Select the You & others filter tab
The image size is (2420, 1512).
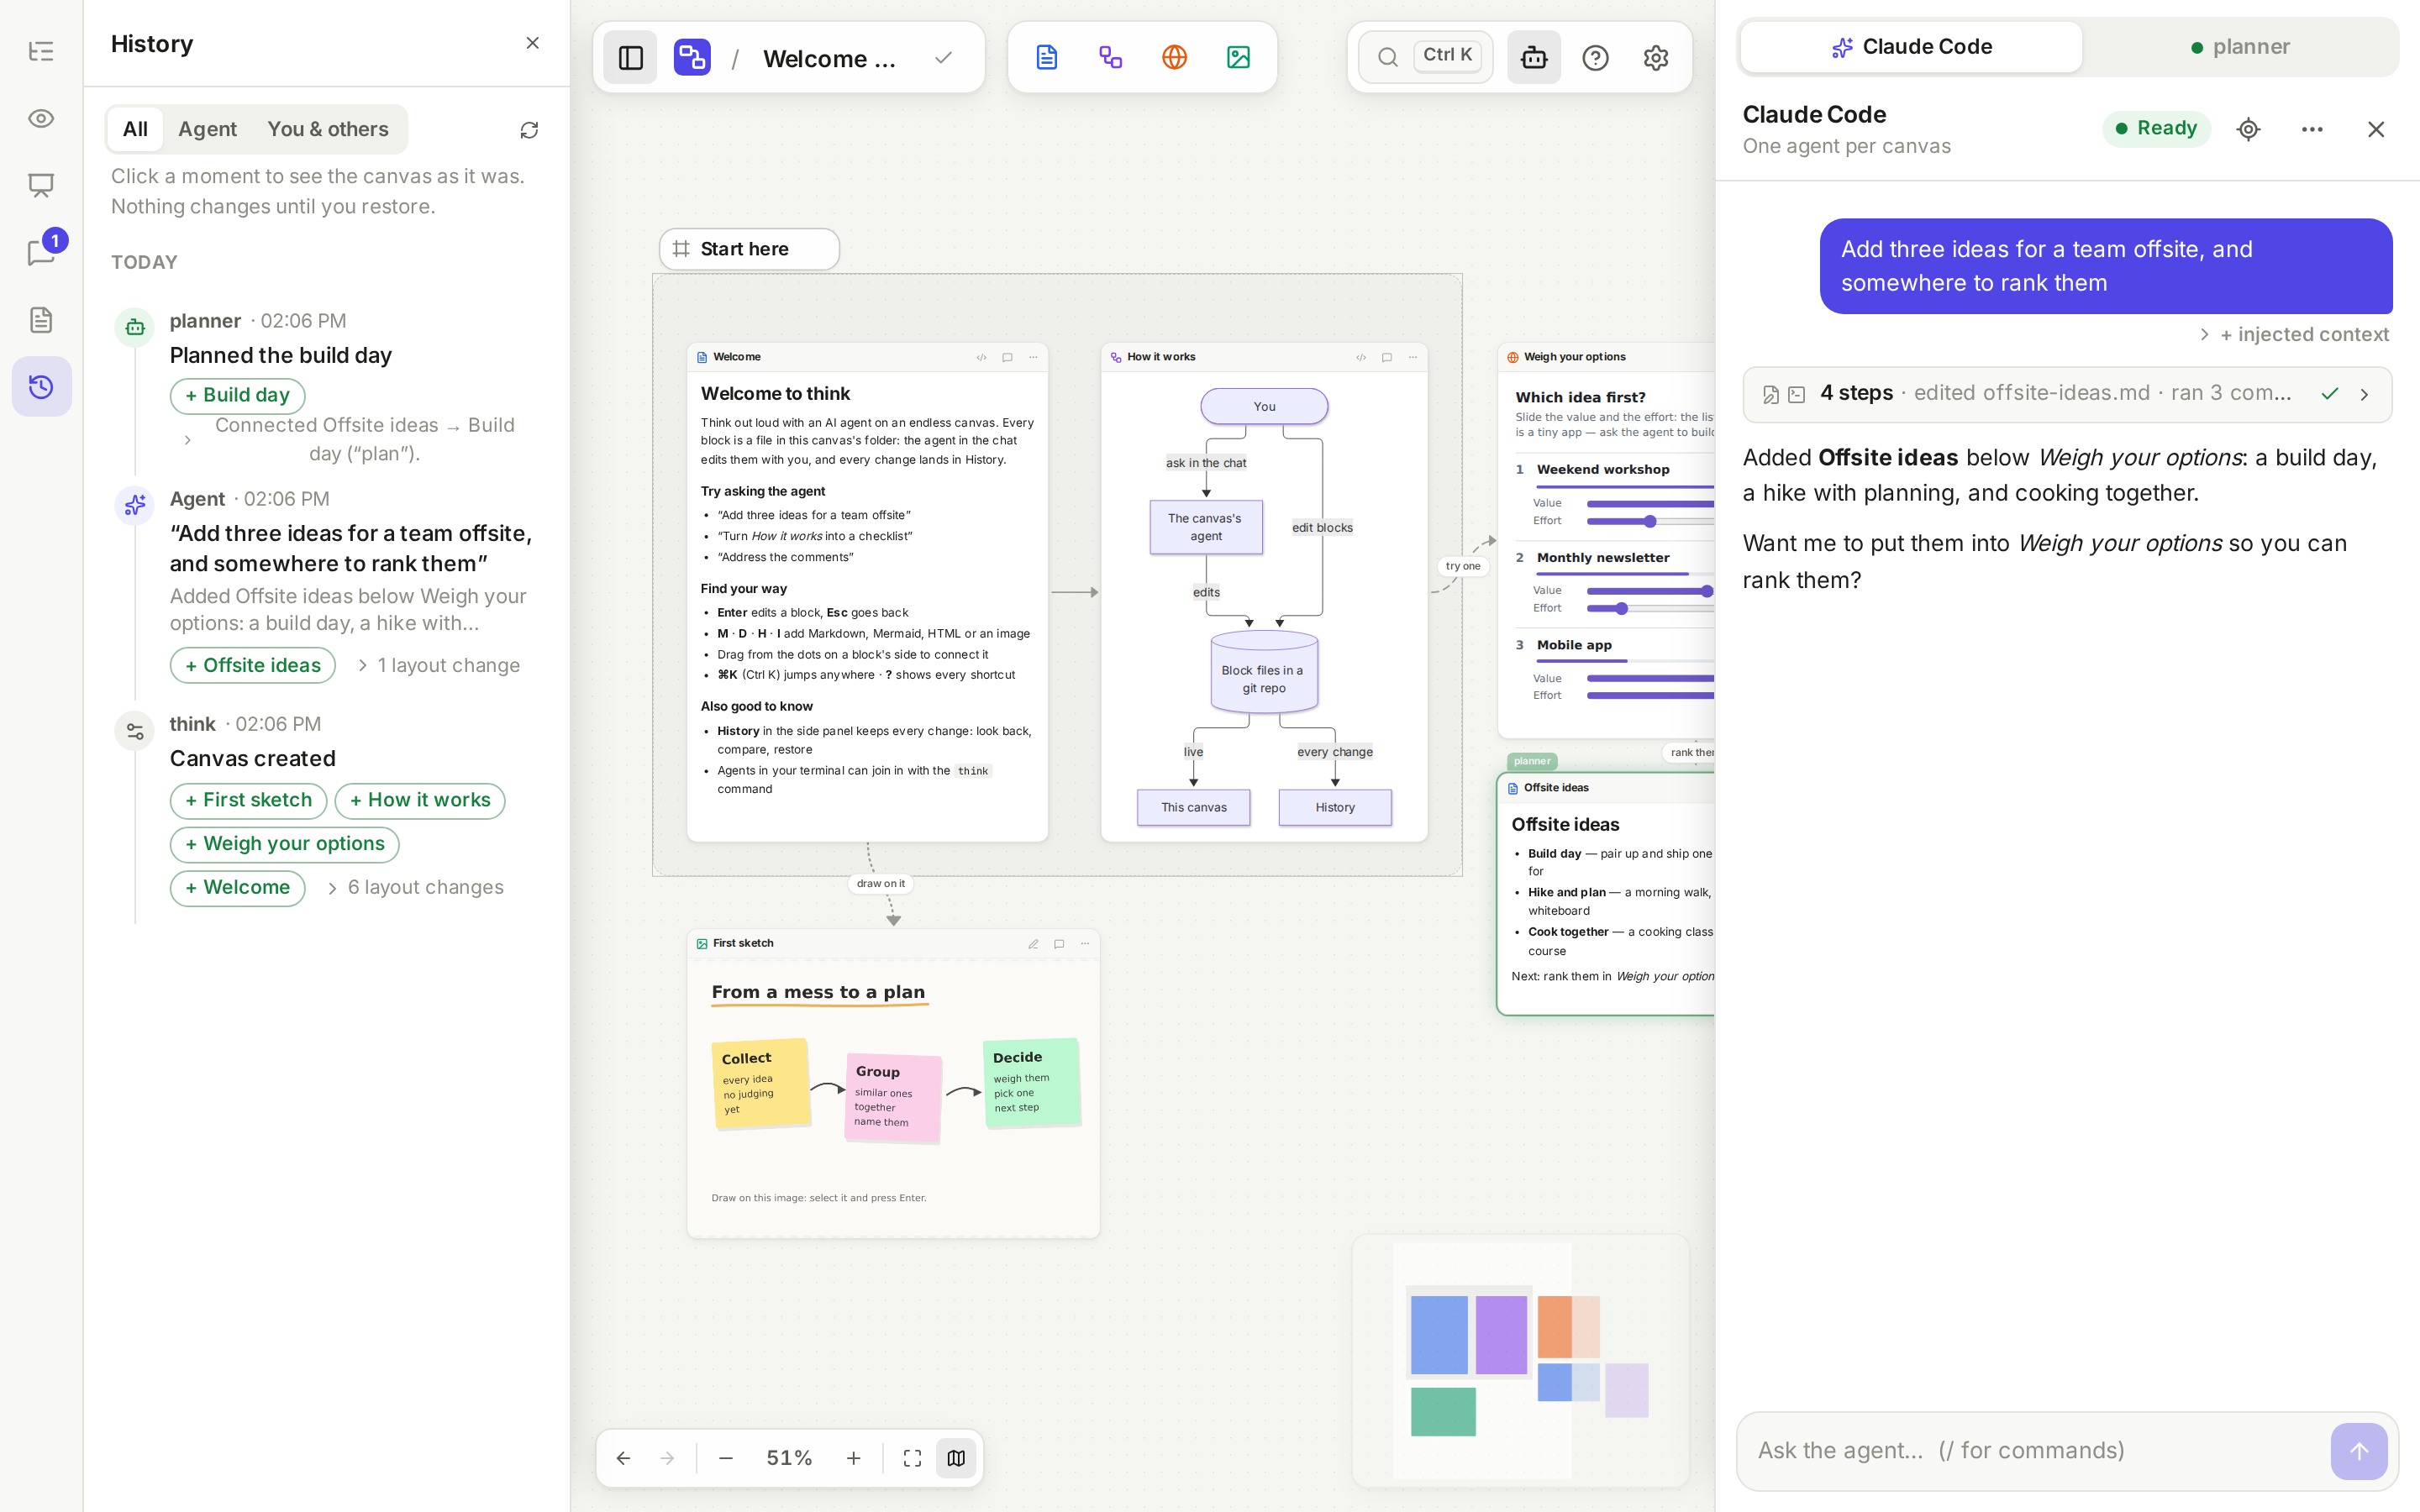(328, 129)
